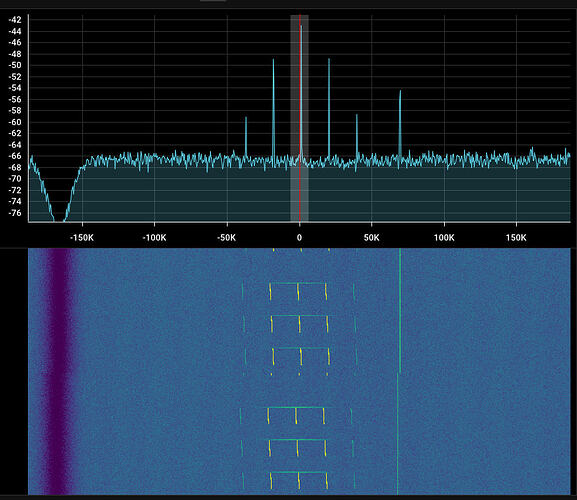This screenshot has height=500, width=577.
Task: Click the -150K frequency axis label
Action: tap(82, 238)
